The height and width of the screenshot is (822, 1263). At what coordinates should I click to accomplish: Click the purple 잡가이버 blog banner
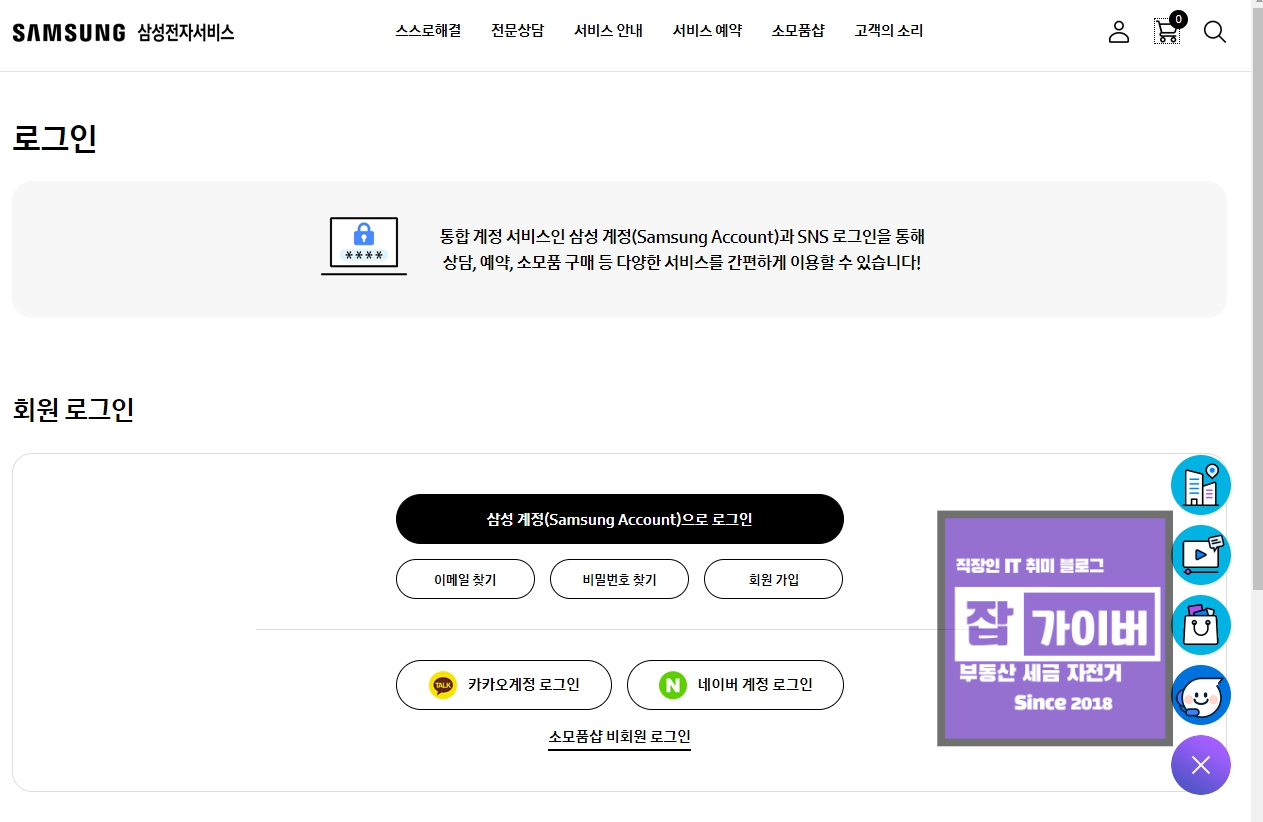point(1055,628)
